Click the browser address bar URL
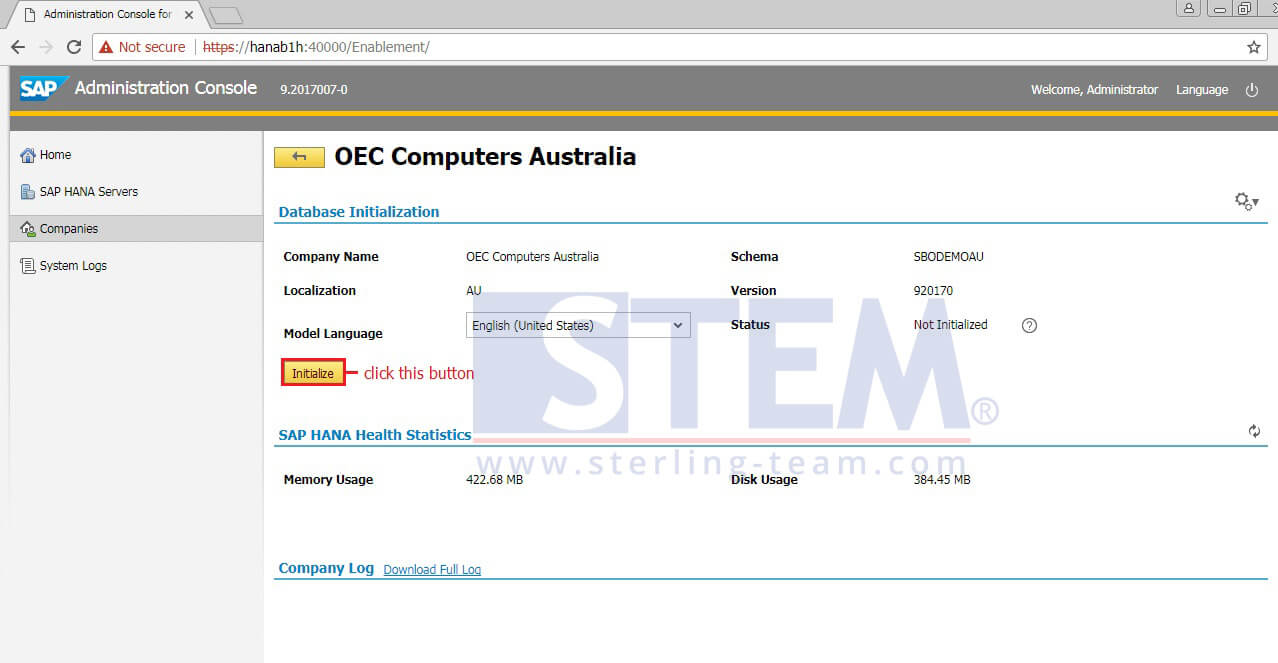 coord(316,47)
